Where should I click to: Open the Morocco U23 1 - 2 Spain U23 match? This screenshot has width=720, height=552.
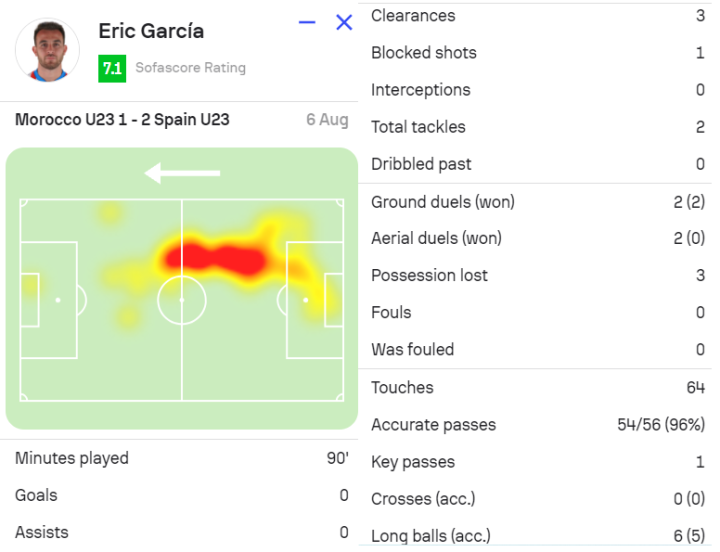click(x=122, y=120)
